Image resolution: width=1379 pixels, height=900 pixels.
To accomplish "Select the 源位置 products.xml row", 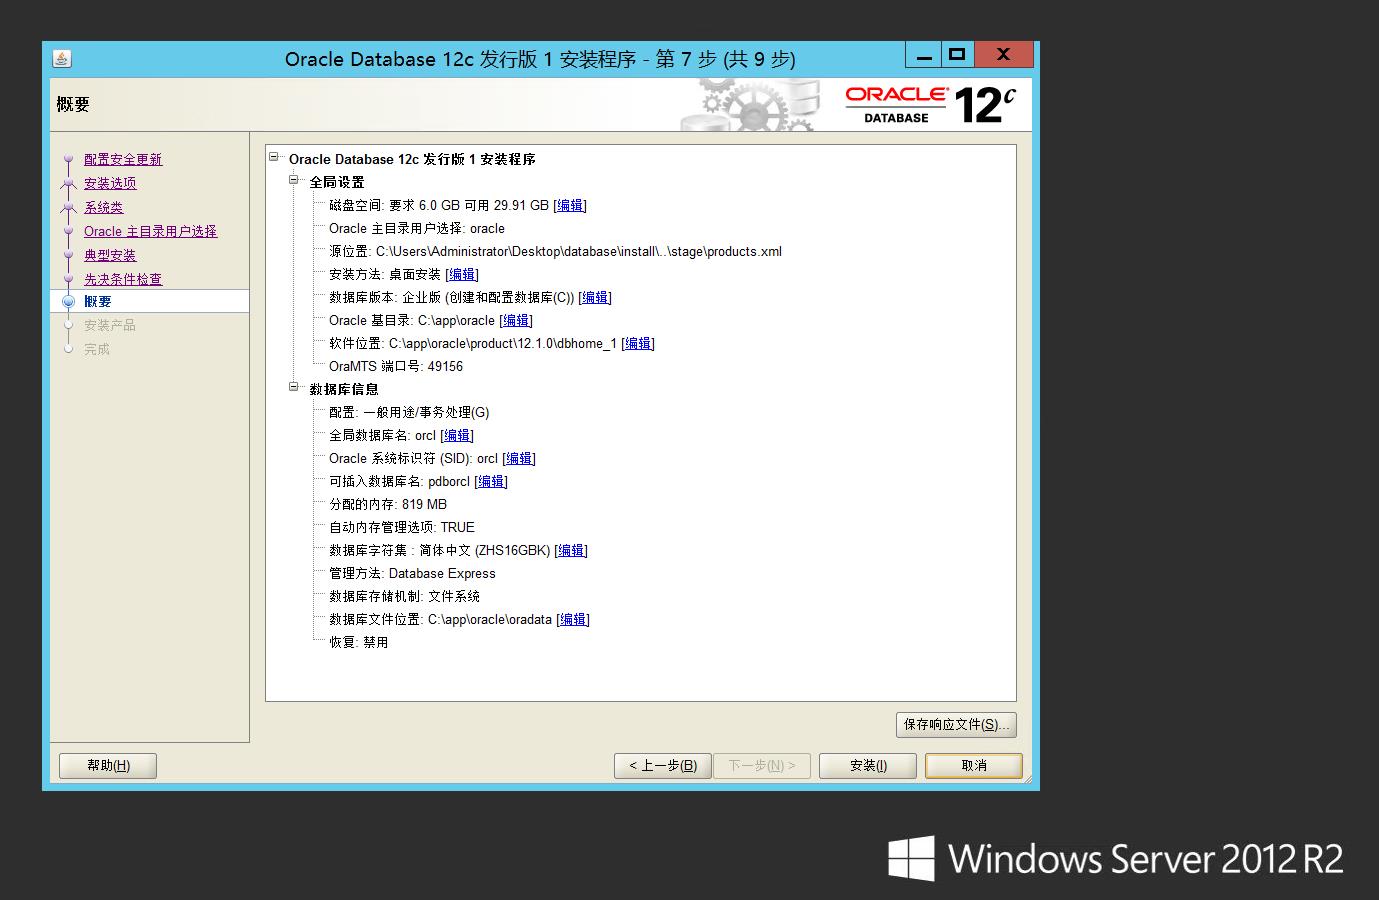I will 555,251.
